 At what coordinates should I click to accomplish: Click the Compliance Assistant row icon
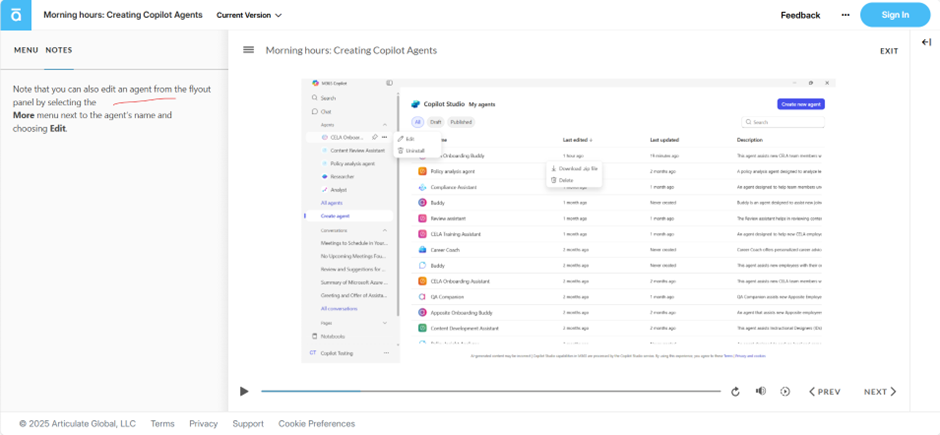tap(422, 188)
